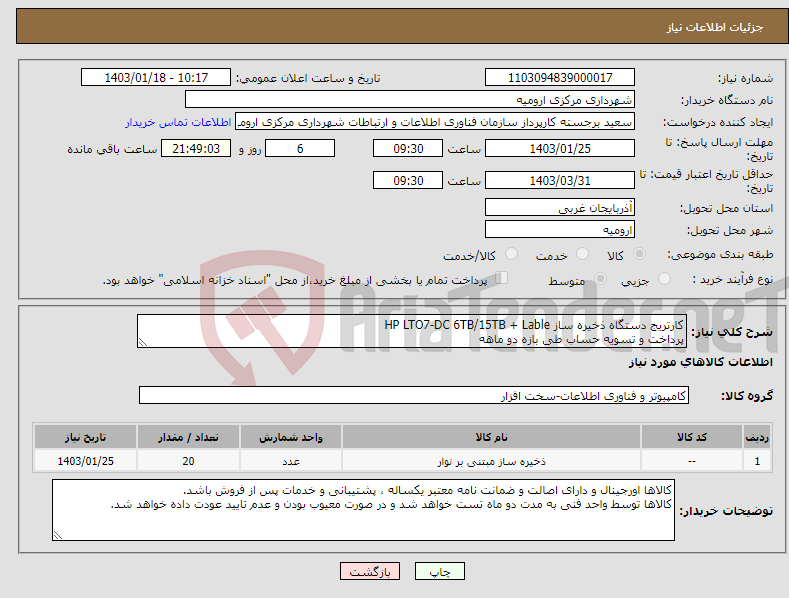
Task: Select the کالا/خدمت radio button
Action: coord(511,254)
